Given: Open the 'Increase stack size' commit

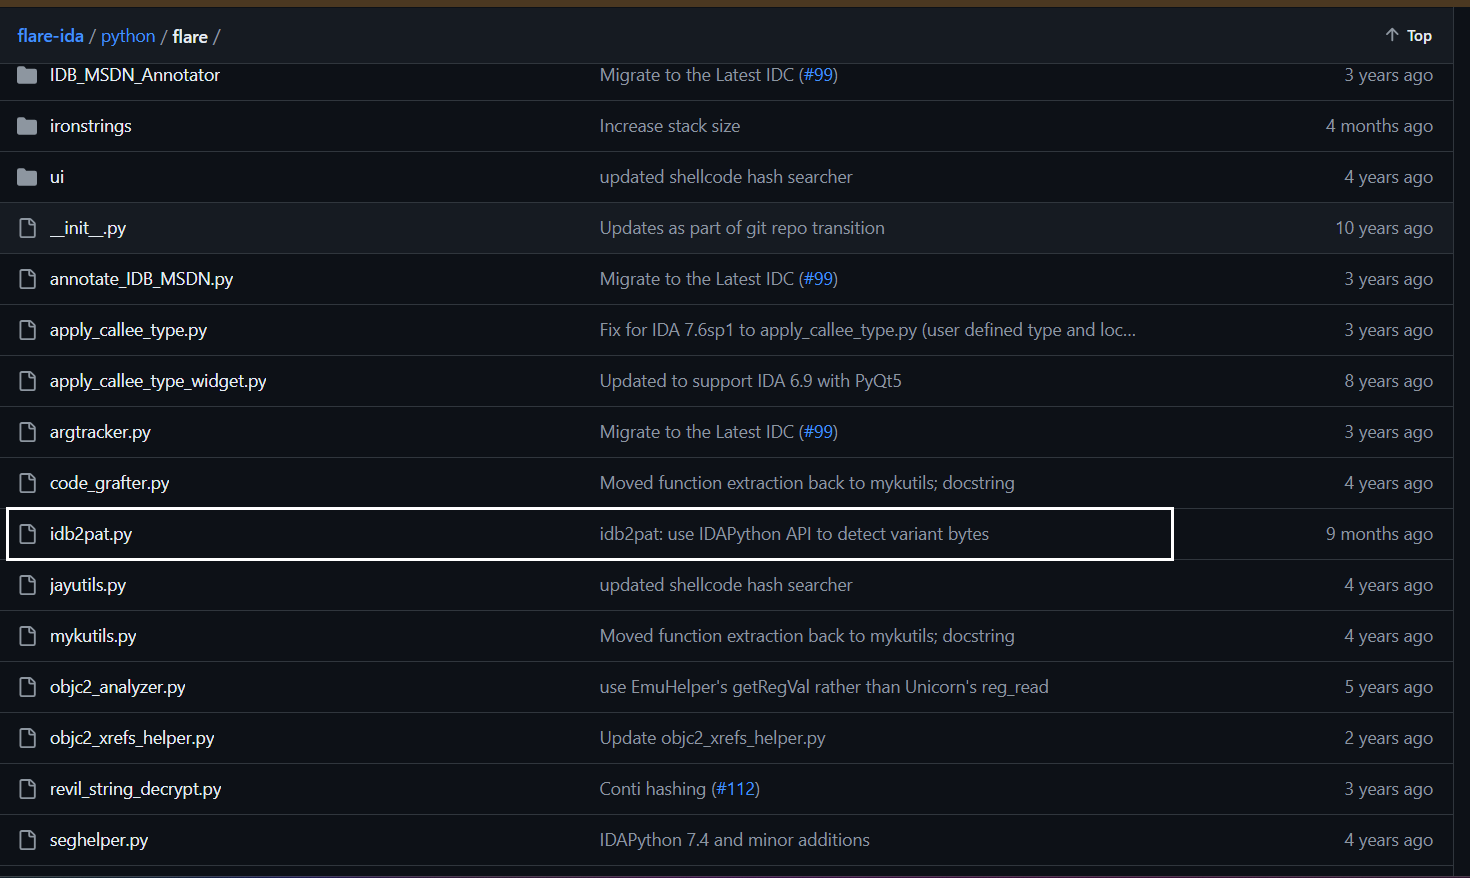Looking at the screenshot, I should click(669, 126).
